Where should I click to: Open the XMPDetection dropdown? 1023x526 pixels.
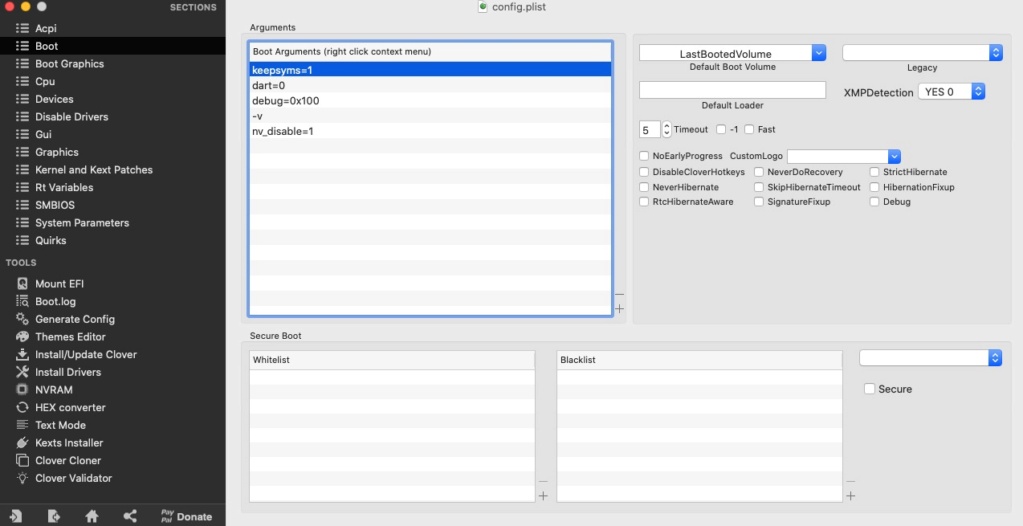pos(951,92)
